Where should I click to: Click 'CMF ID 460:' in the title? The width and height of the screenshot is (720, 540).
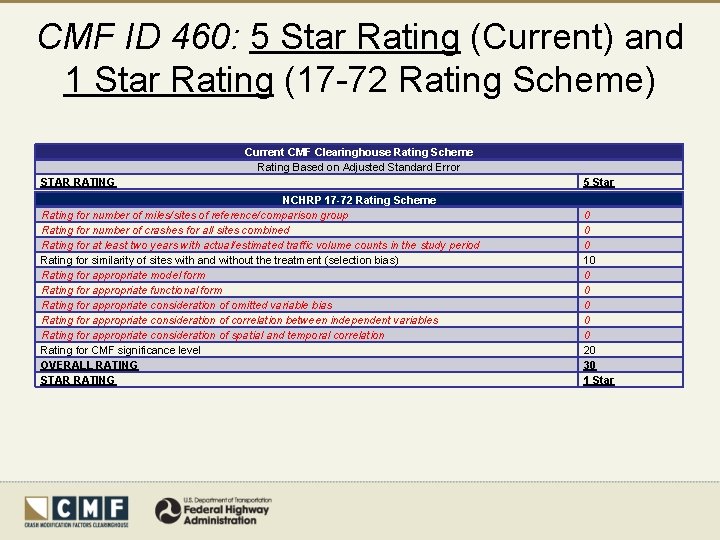[139, 37]
